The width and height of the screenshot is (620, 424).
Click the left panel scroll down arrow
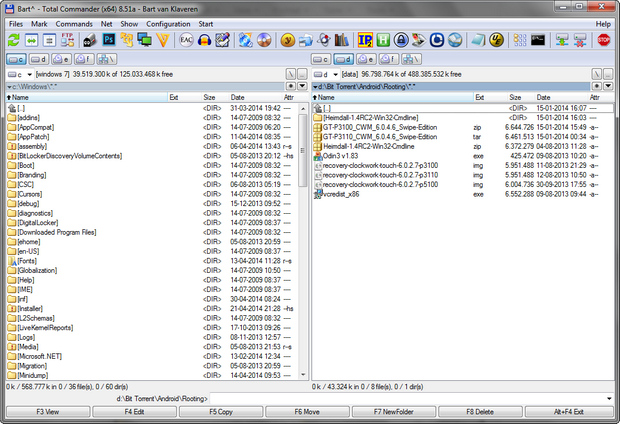pyautogui.click(x=303, y=375)
